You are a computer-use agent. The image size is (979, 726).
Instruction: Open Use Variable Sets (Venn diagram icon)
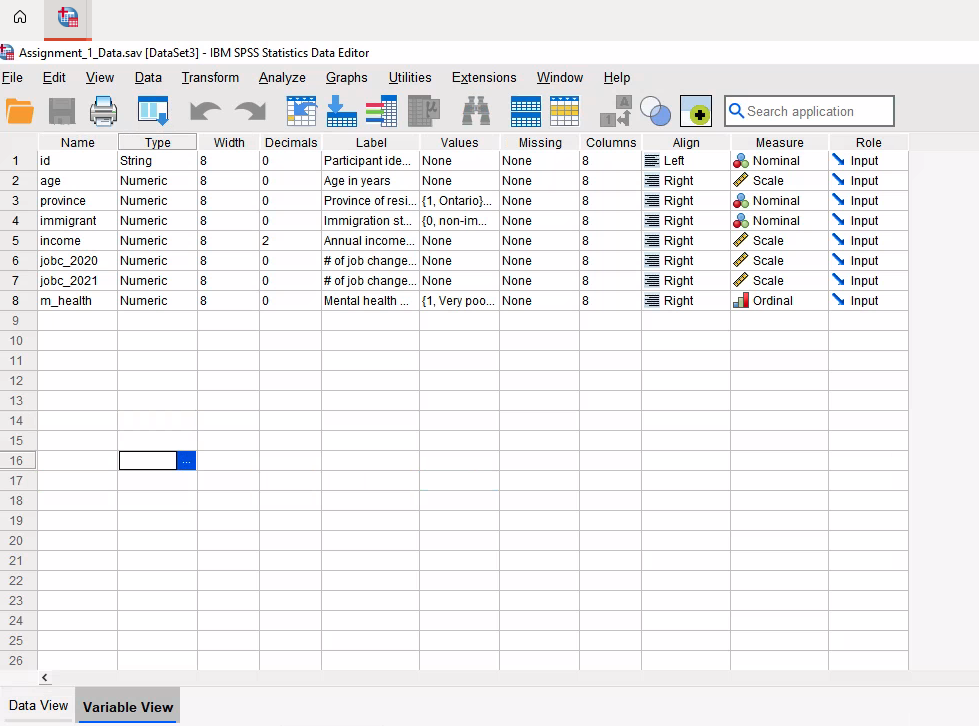coord(655,112)
